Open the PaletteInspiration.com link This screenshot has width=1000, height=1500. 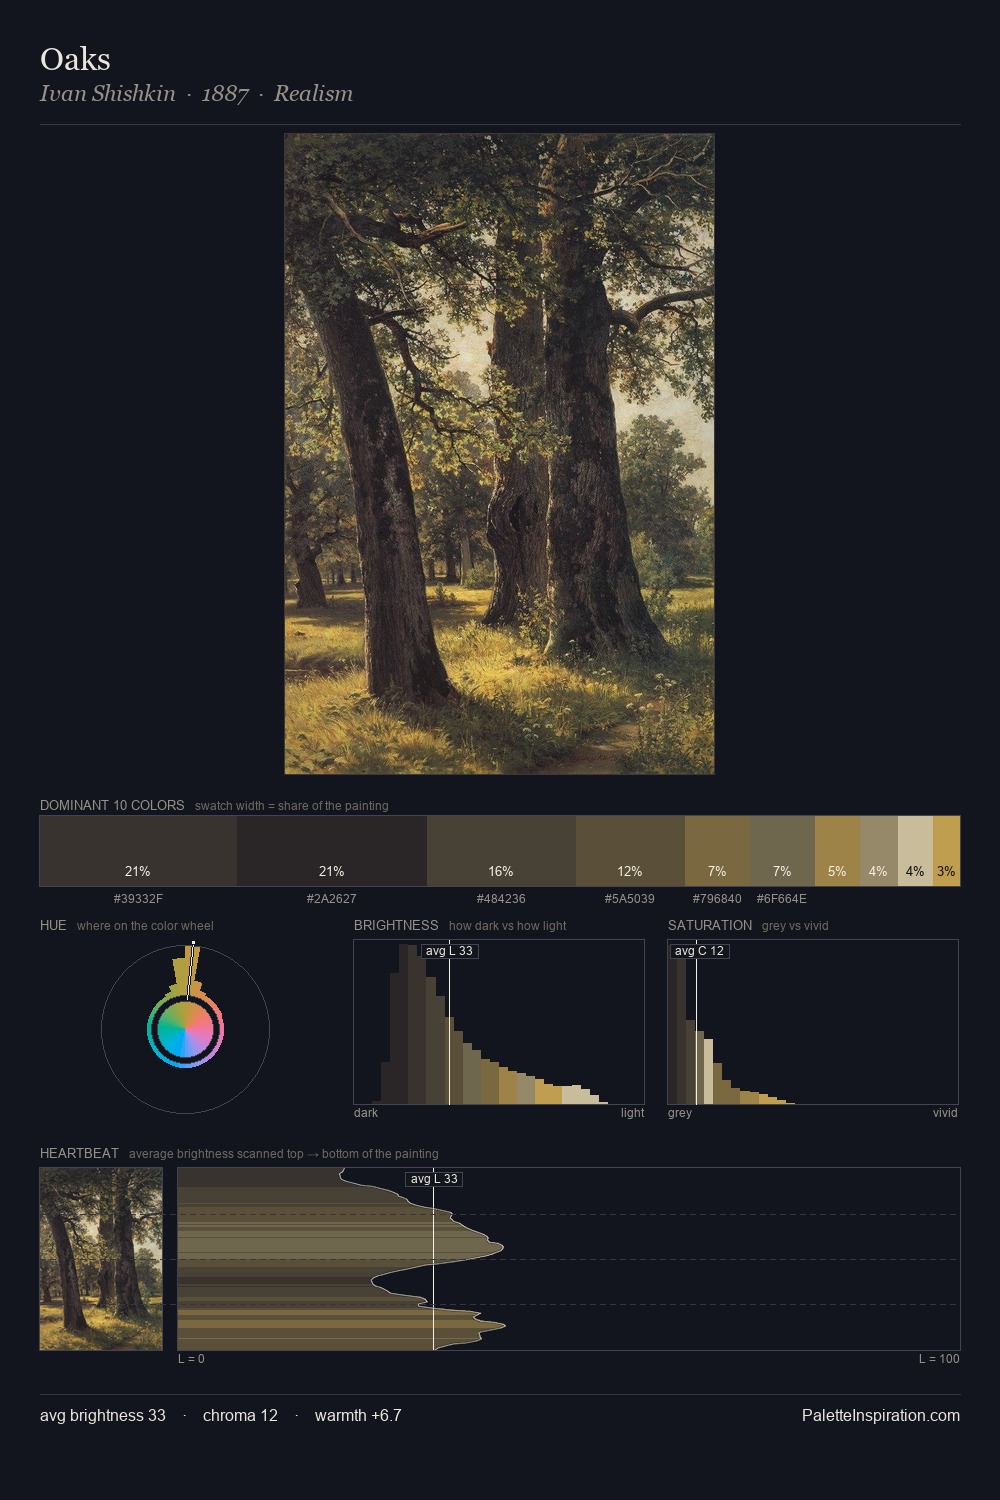881,1415
